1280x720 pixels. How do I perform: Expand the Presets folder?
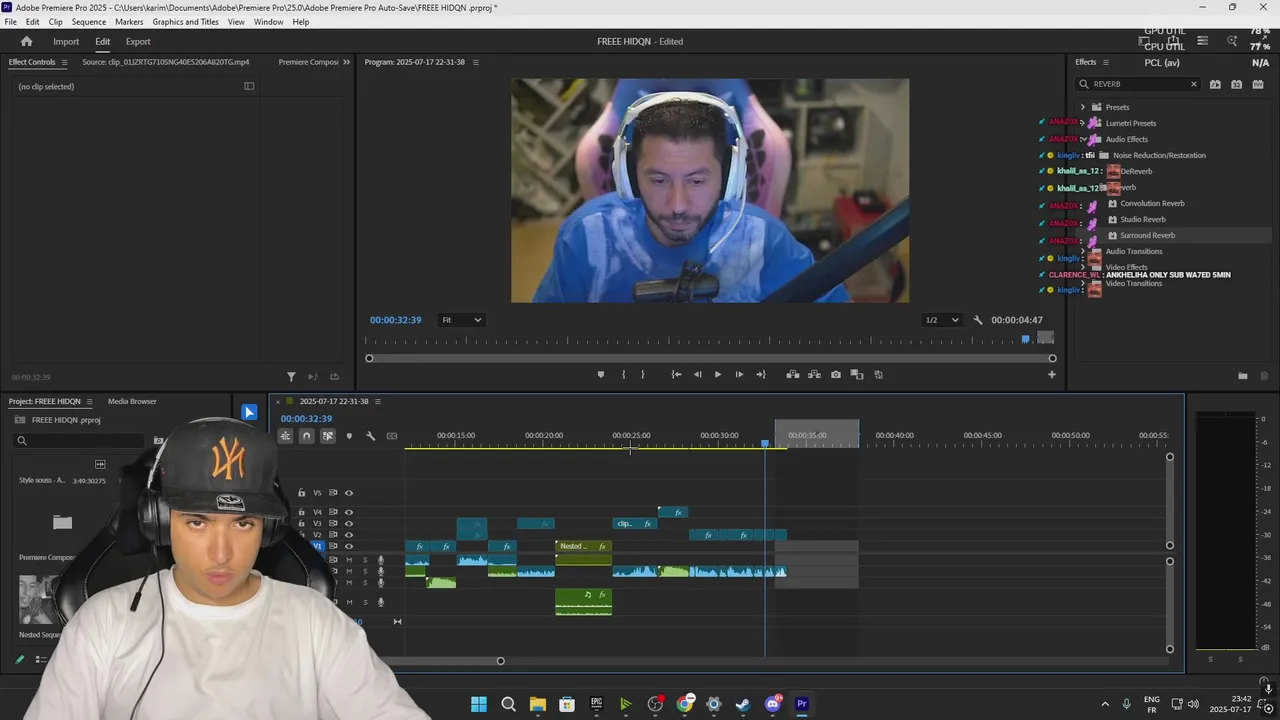click(x=1082, y=107)
